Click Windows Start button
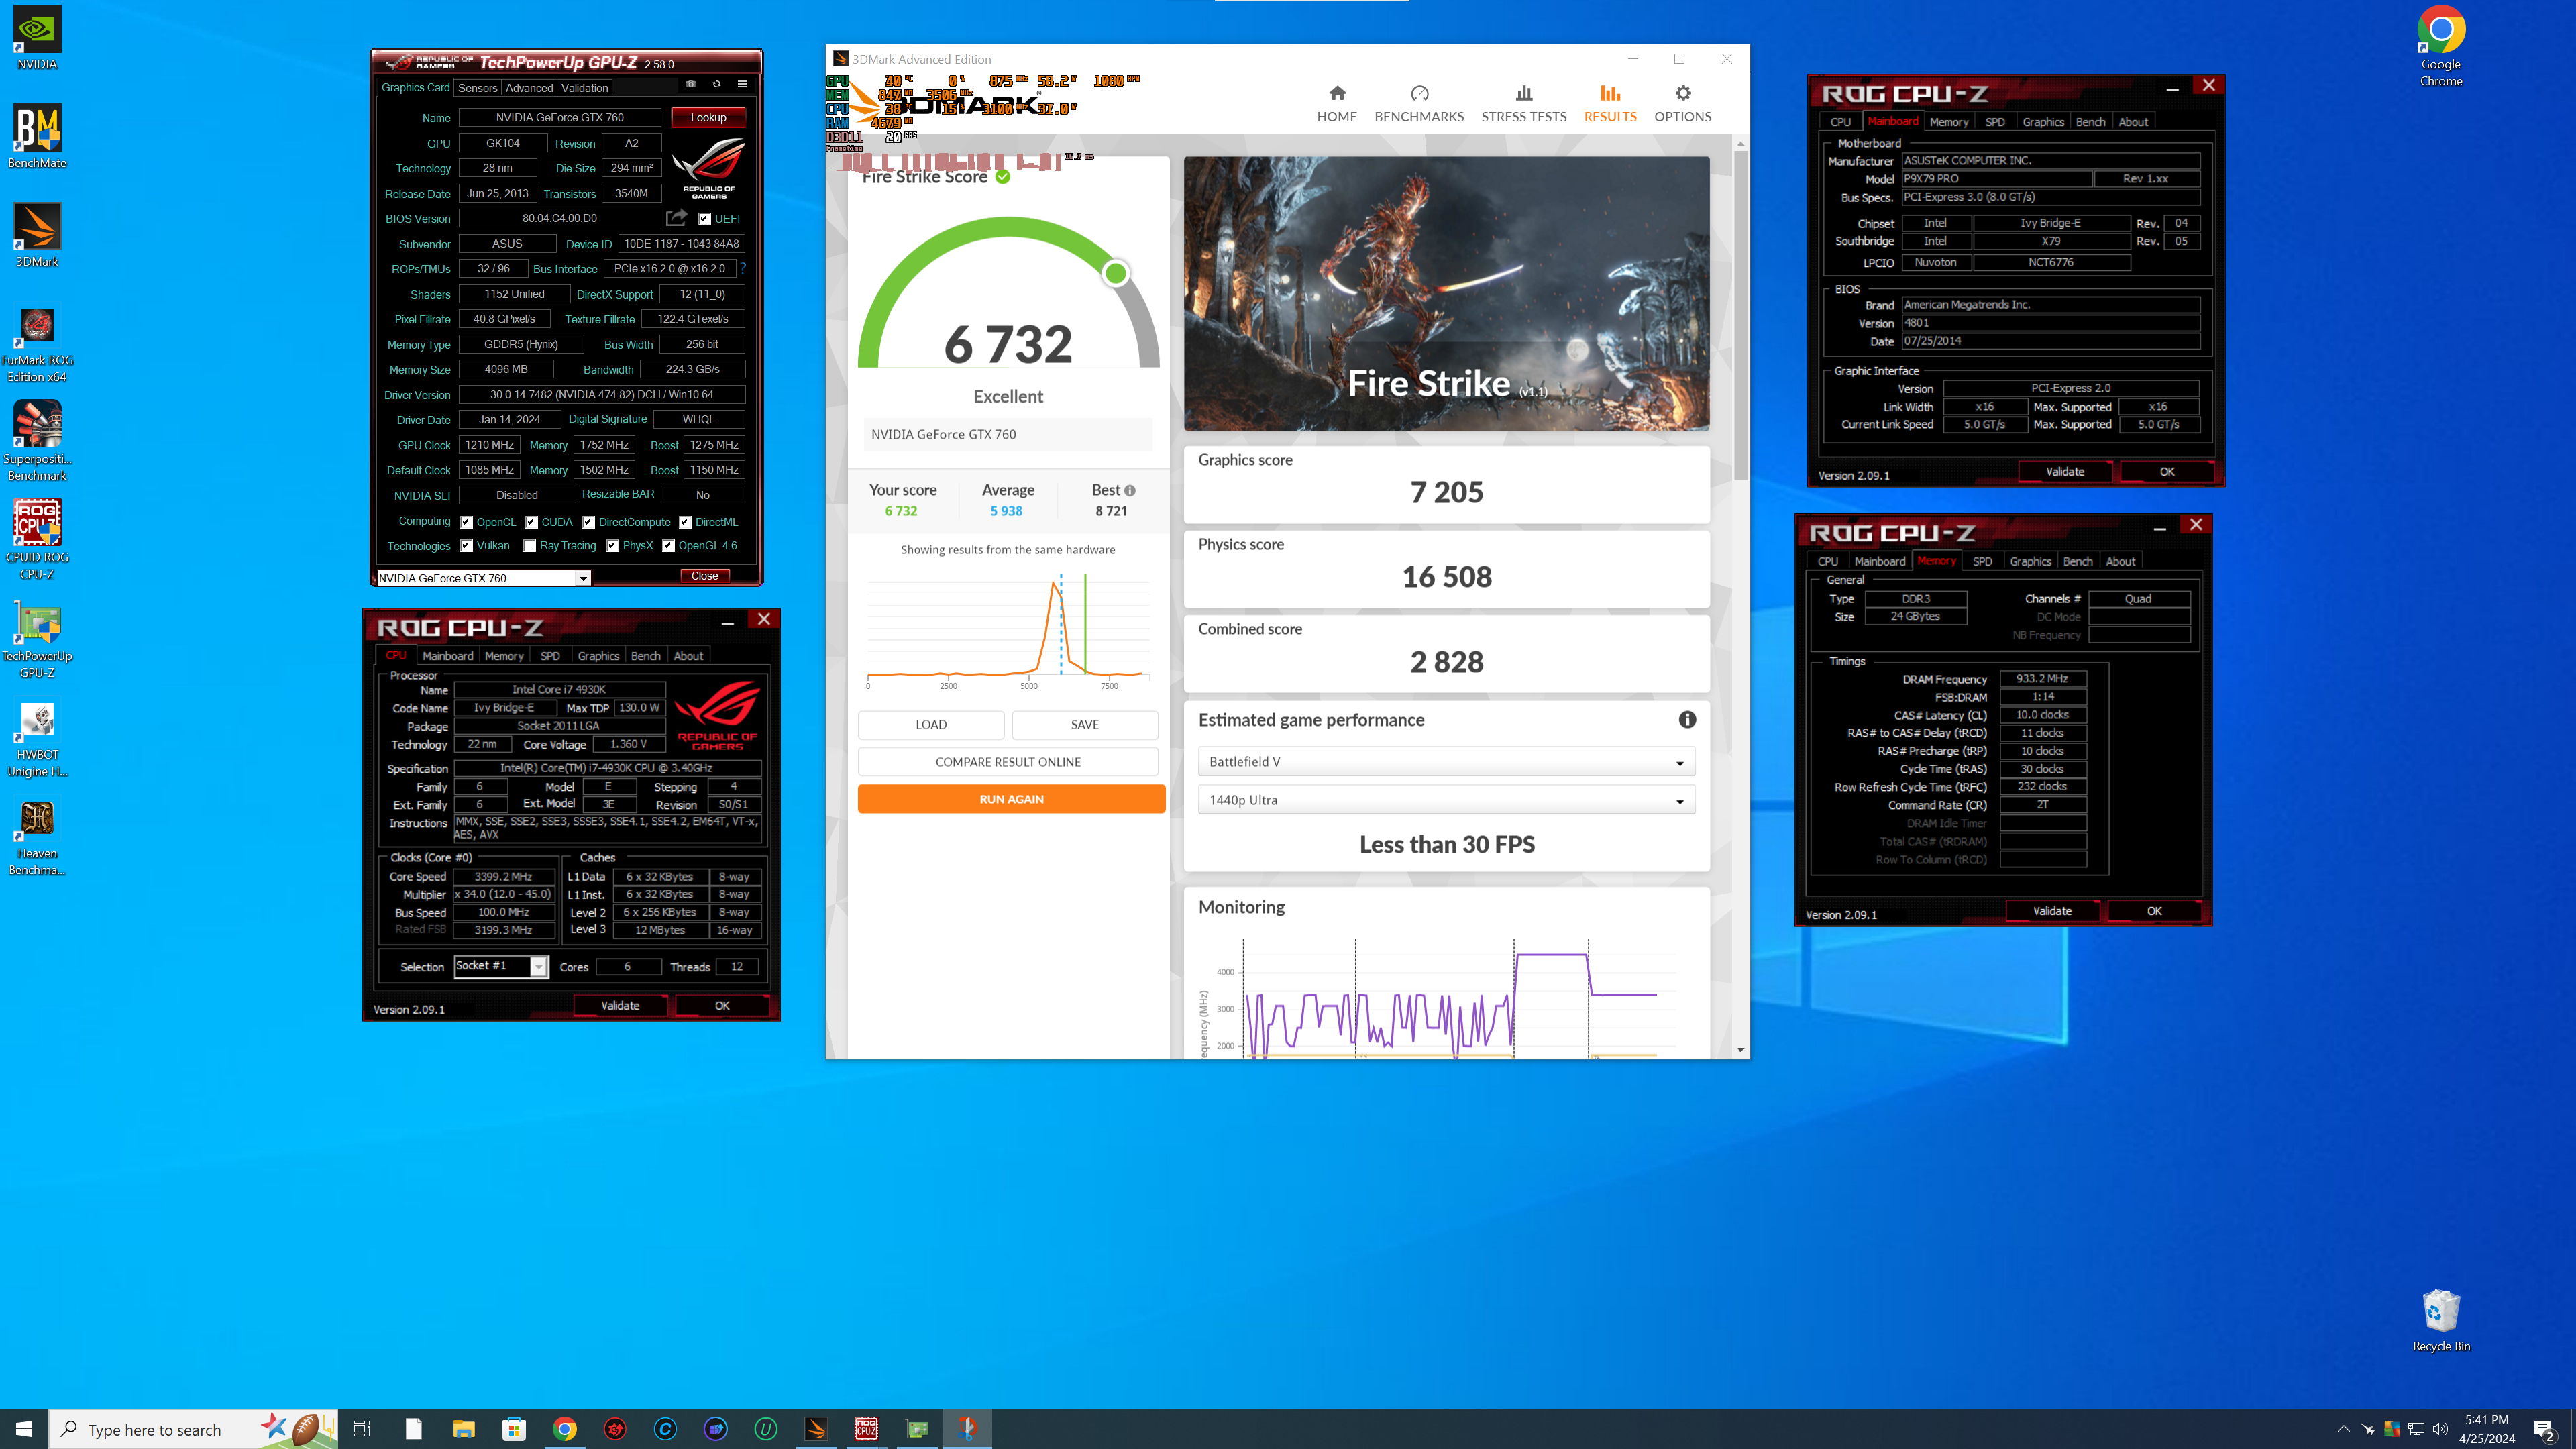2576x1449 pixels. click(24, 1429)
